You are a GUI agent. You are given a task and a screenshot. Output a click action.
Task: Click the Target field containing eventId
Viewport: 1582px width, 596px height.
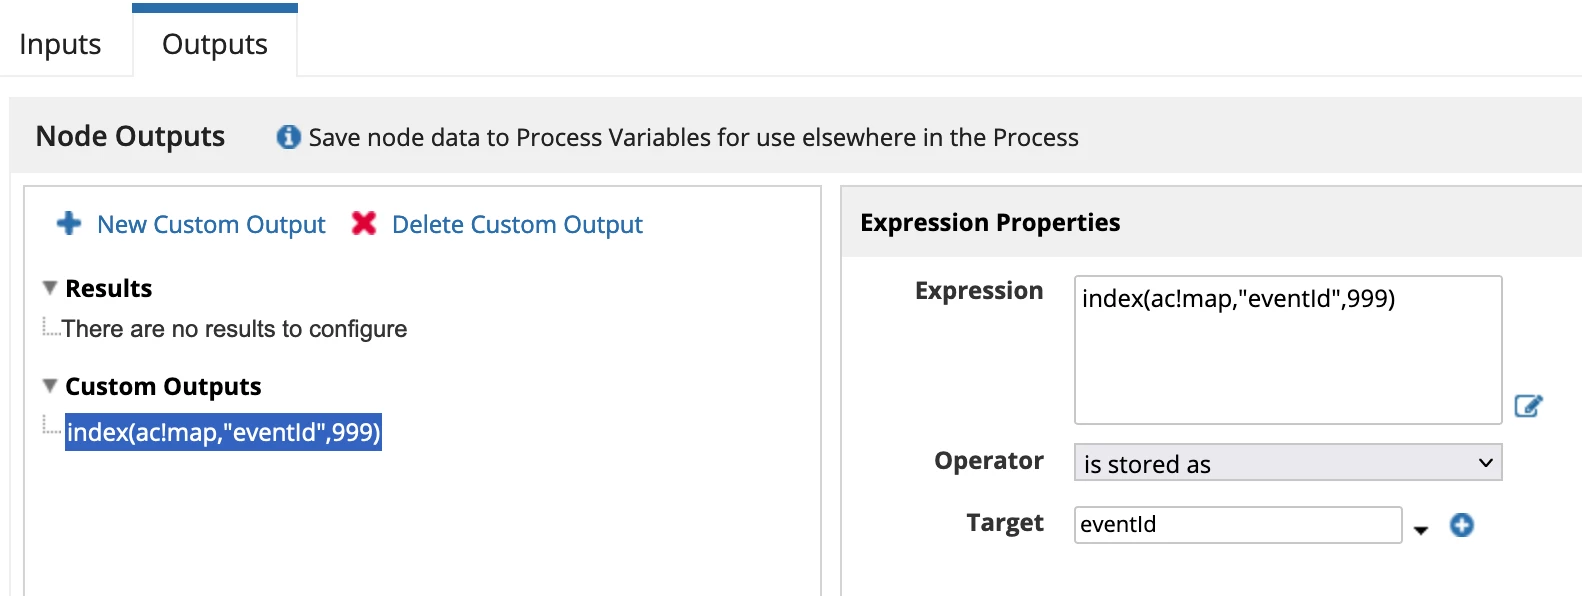(x=1238, y=525)
